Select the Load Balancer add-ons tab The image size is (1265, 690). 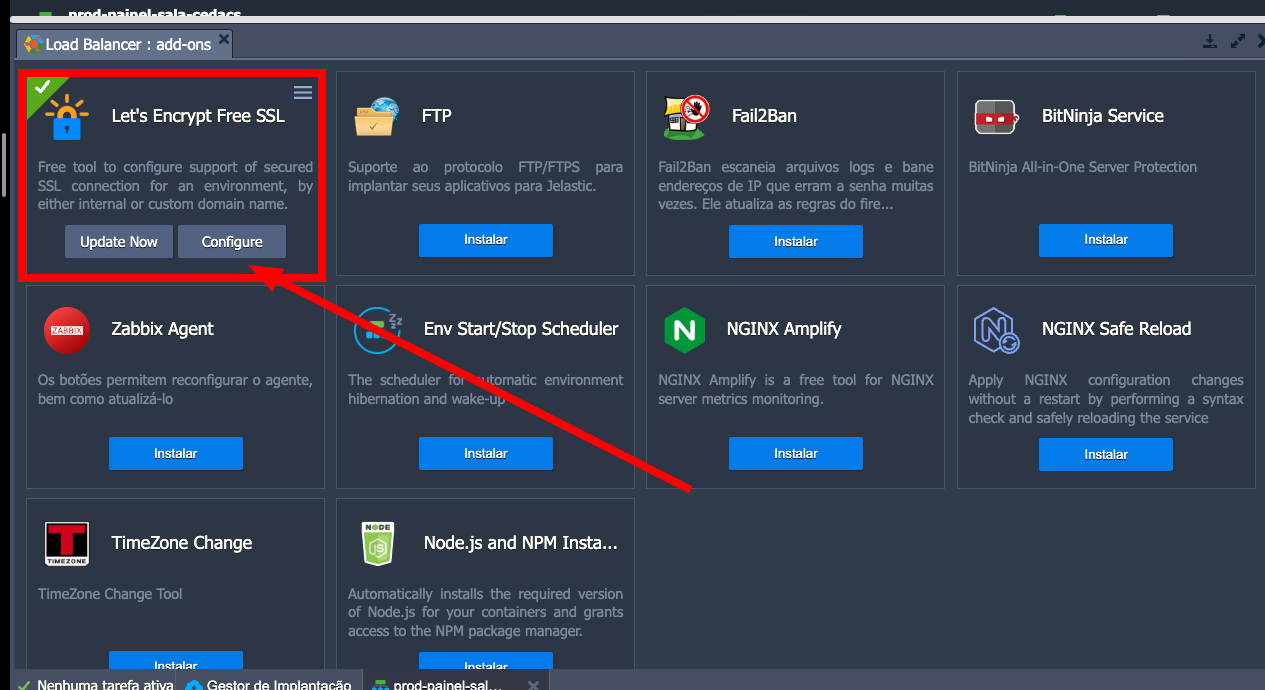point(118,44)
